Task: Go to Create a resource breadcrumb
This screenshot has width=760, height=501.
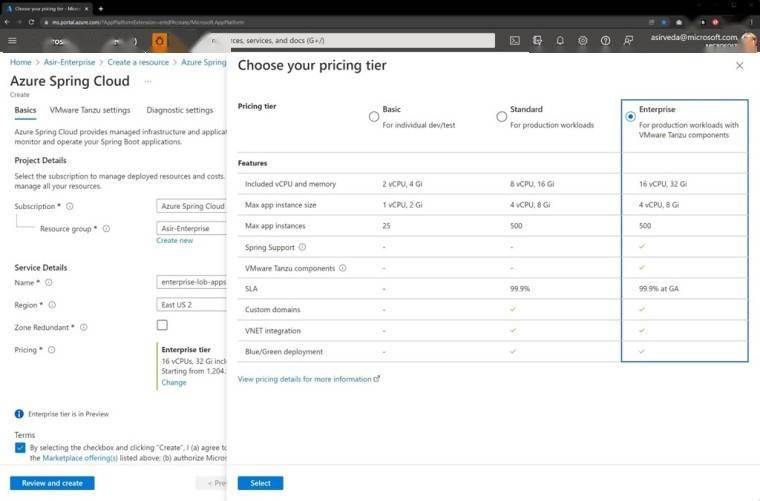Action: (x=138, y=62)
